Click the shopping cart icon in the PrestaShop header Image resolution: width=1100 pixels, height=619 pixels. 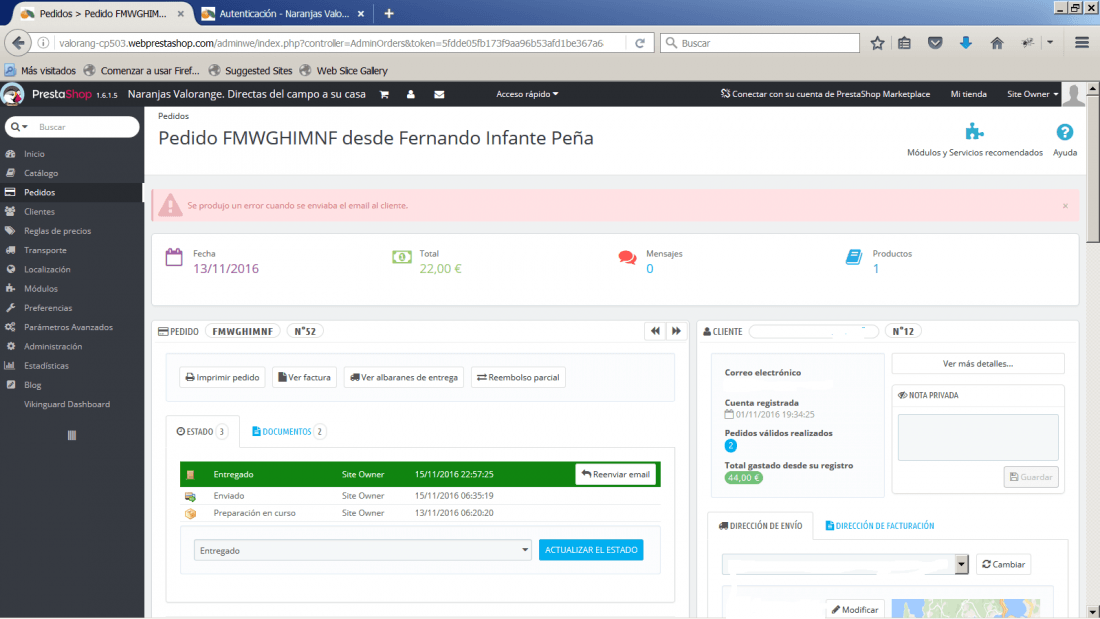[x=384, y=94]
